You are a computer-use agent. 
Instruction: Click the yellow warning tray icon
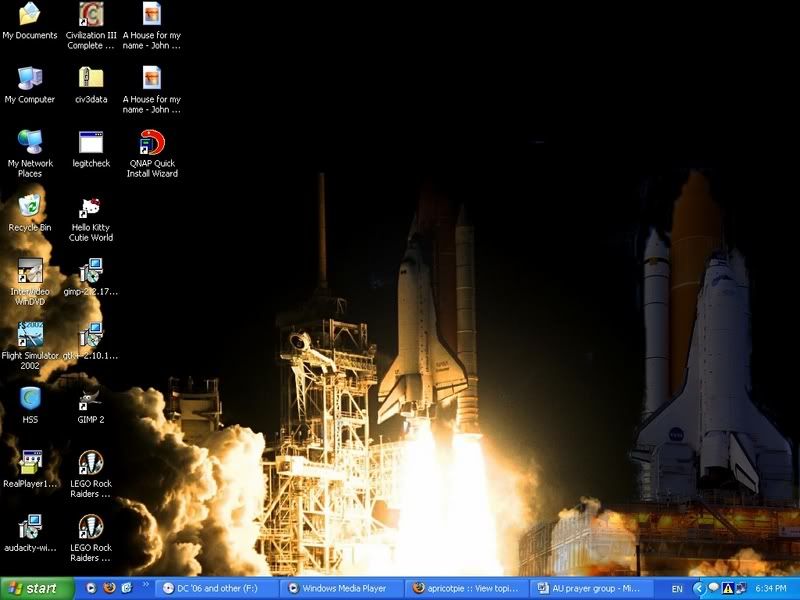pos(728,588)
